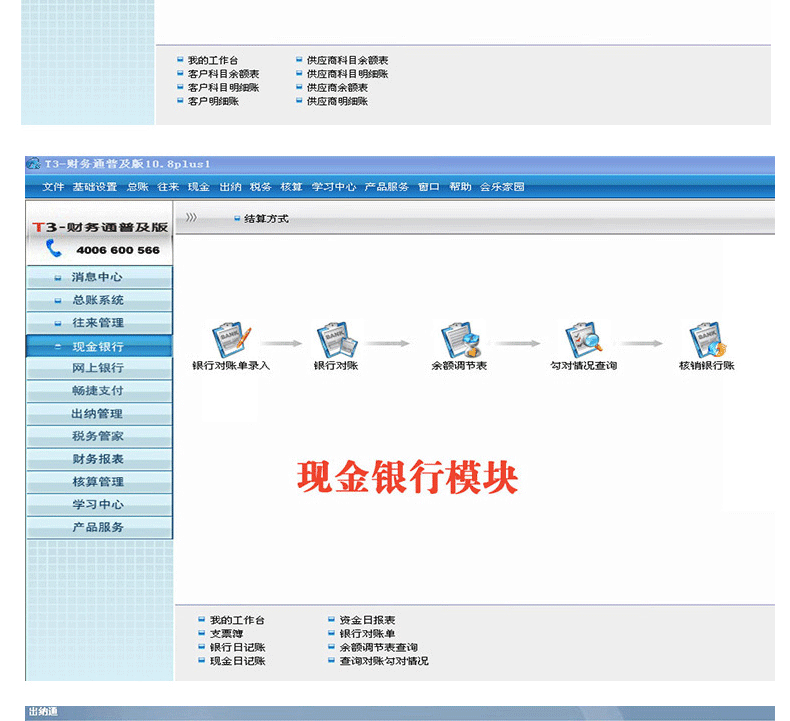The height and width of the screenshot is (721, 790).
Task: Open the 出纳 menu
Action: pyautogui.click(x=230, y=187)
